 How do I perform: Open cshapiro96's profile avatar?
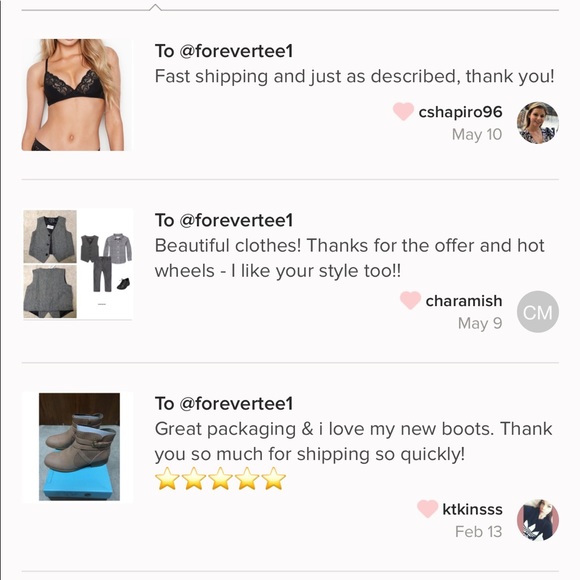(537, 123)
